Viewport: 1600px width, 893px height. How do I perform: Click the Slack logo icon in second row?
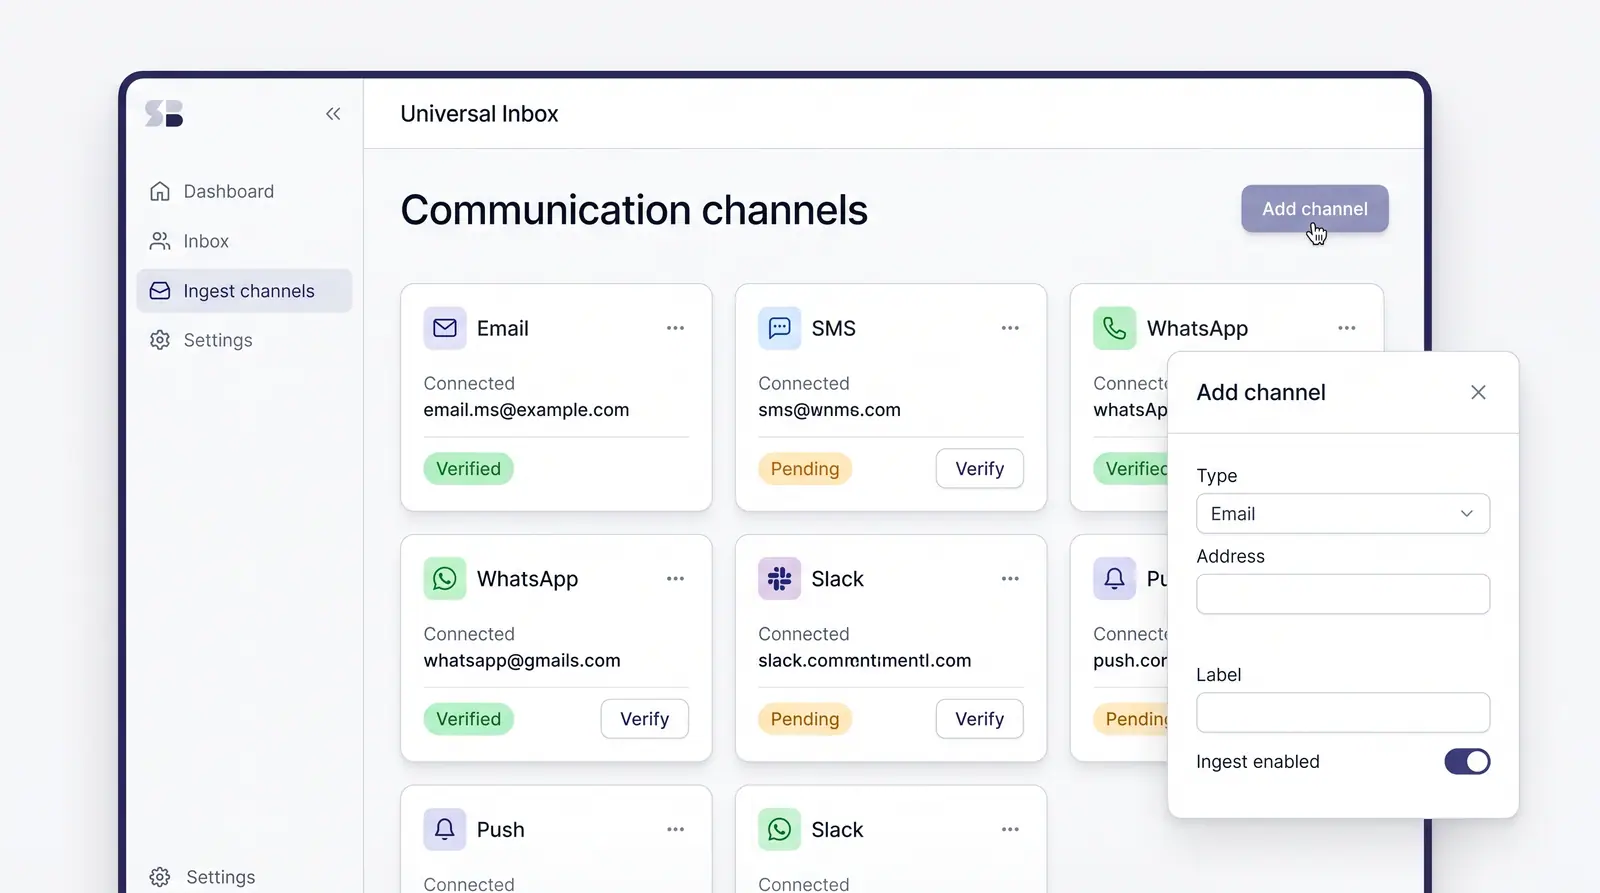780,579
